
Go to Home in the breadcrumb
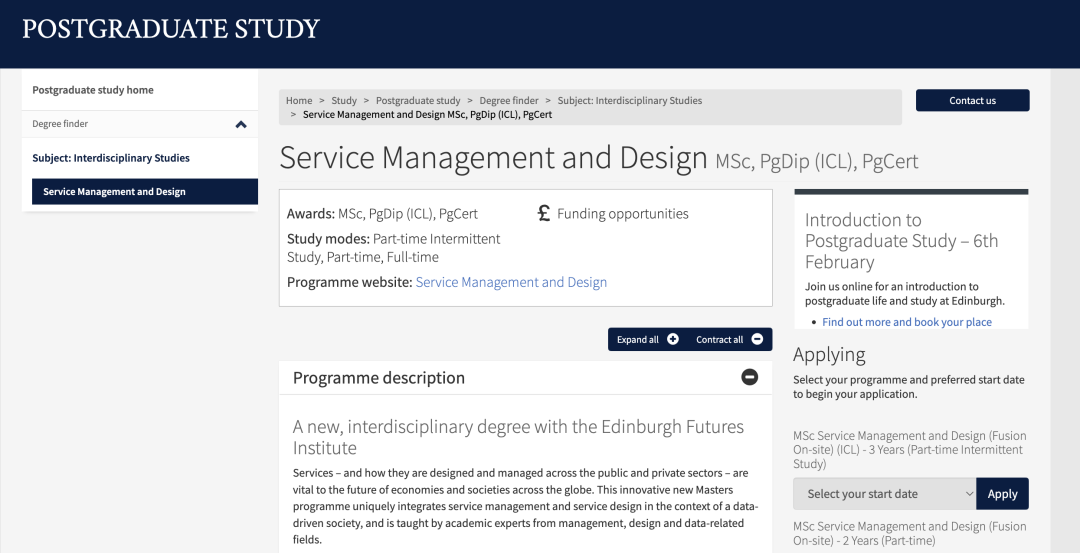tap(299, 100)
